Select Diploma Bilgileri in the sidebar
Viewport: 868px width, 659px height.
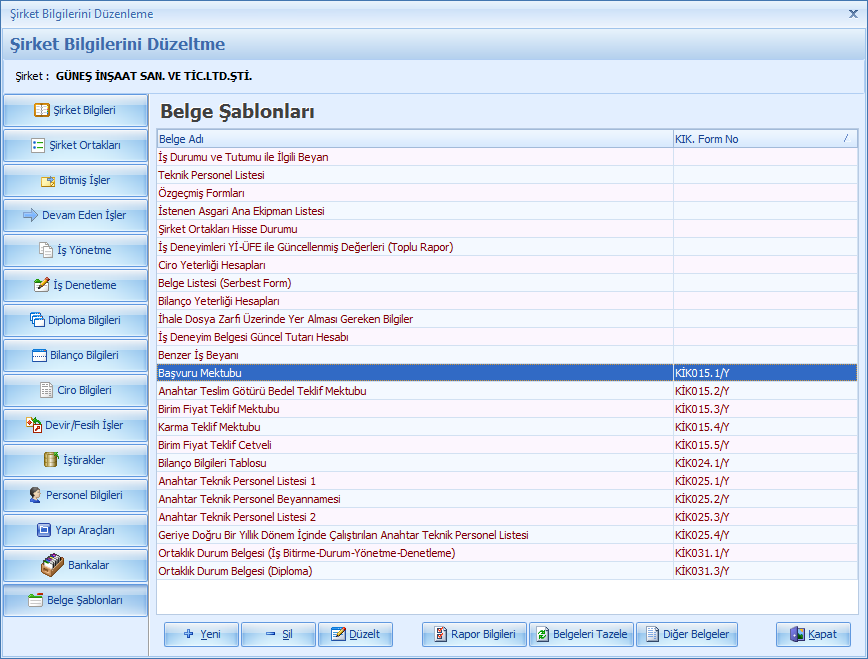click(x=75, y=320)
